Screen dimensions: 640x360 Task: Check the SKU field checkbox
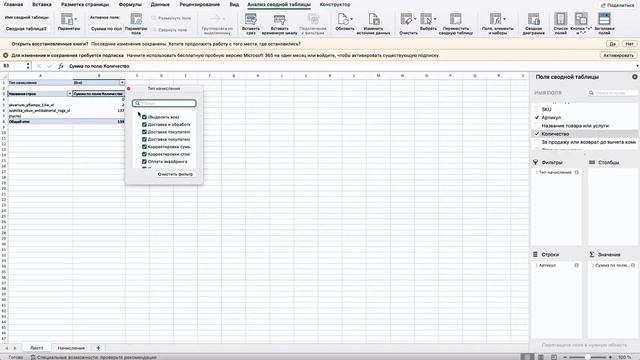pyautogui.click(x=537, y=109)
